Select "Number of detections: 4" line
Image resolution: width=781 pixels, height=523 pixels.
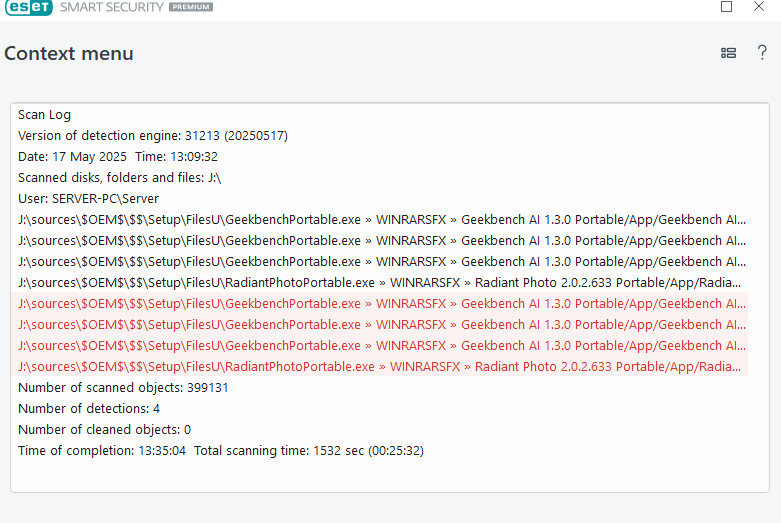[89, 408]
